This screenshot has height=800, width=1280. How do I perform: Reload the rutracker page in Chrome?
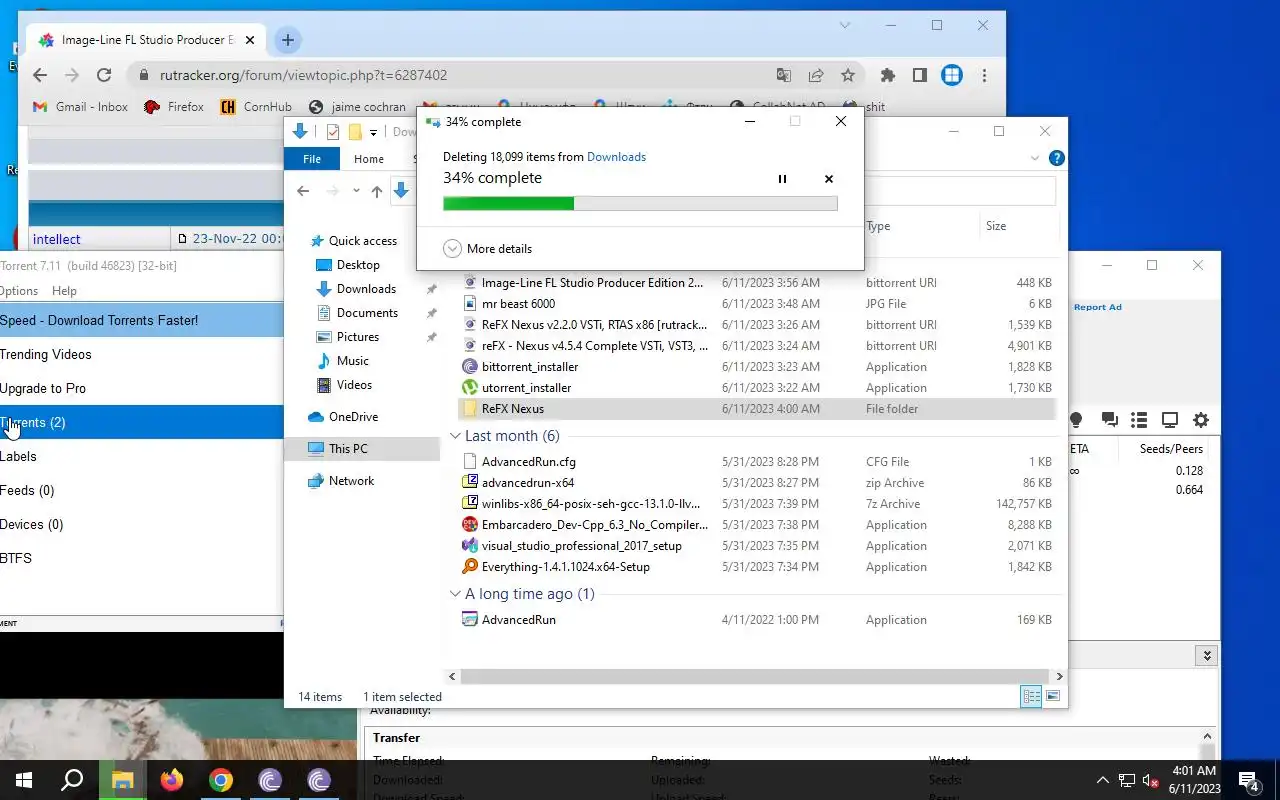point(103,75)
